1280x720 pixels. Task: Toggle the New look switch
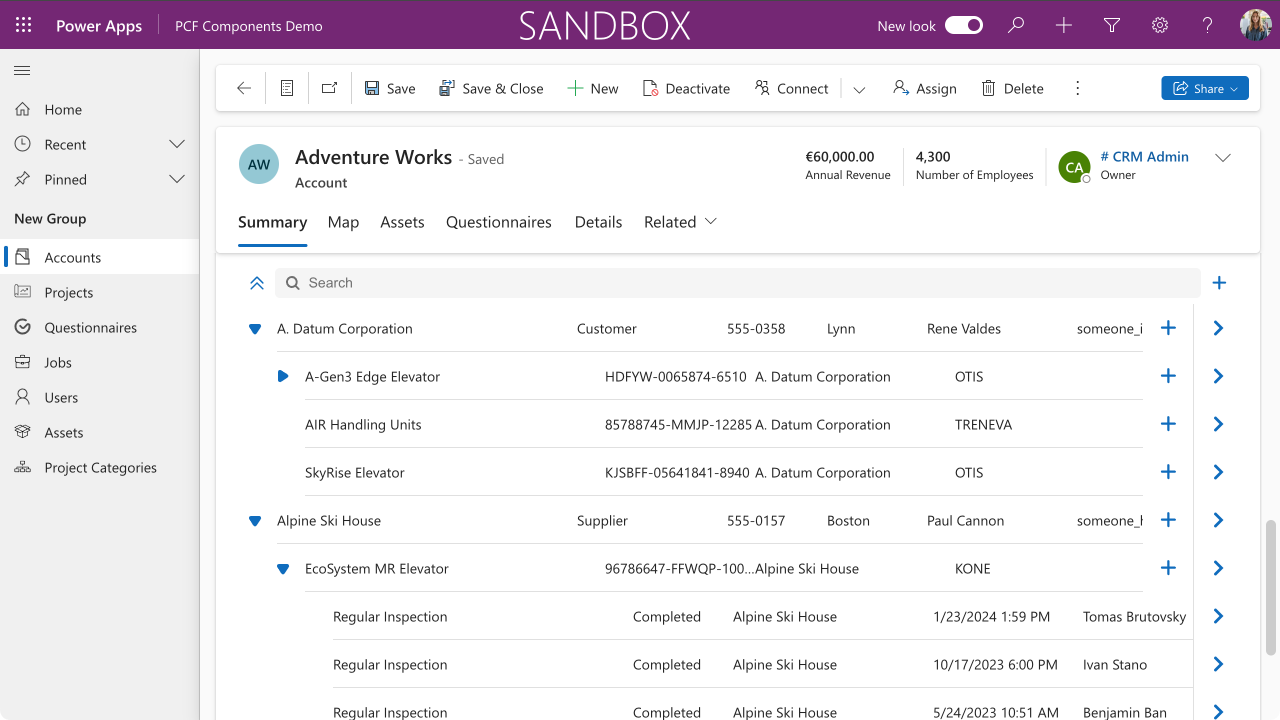(x=964, y=26)
